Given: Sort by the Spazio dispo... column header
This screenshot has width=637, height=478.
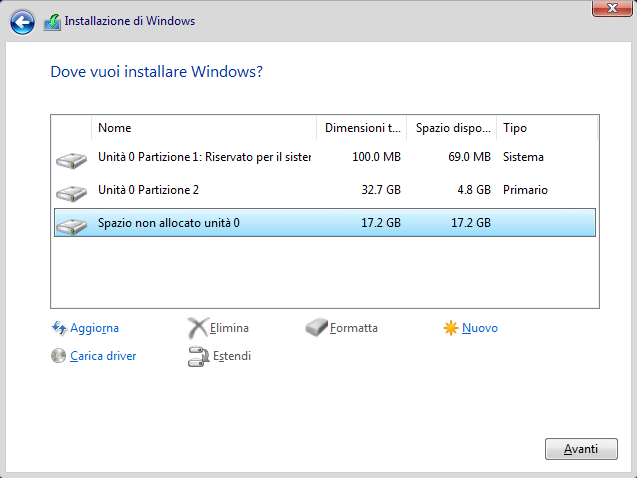Looking at the screenshot, I should point(452,128).
